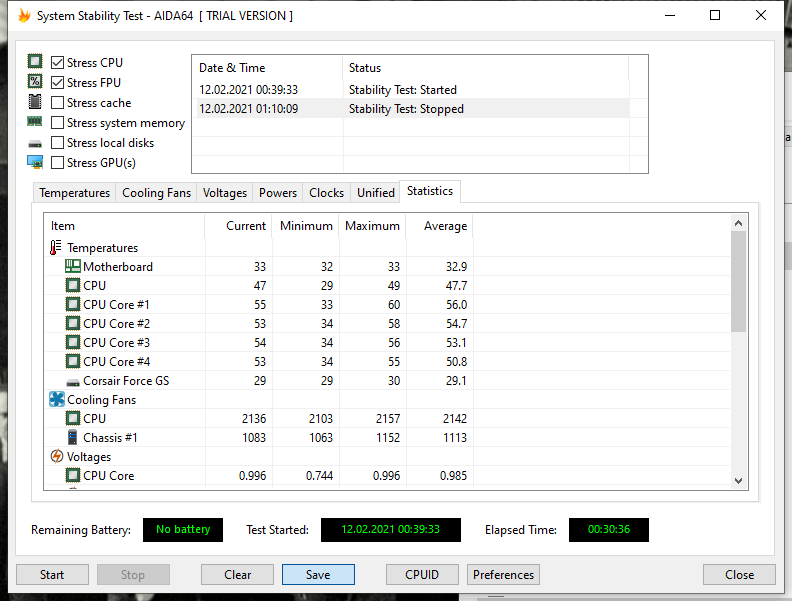
Task: Switch to the Cooling Fans tab
Action: [157, 193]
